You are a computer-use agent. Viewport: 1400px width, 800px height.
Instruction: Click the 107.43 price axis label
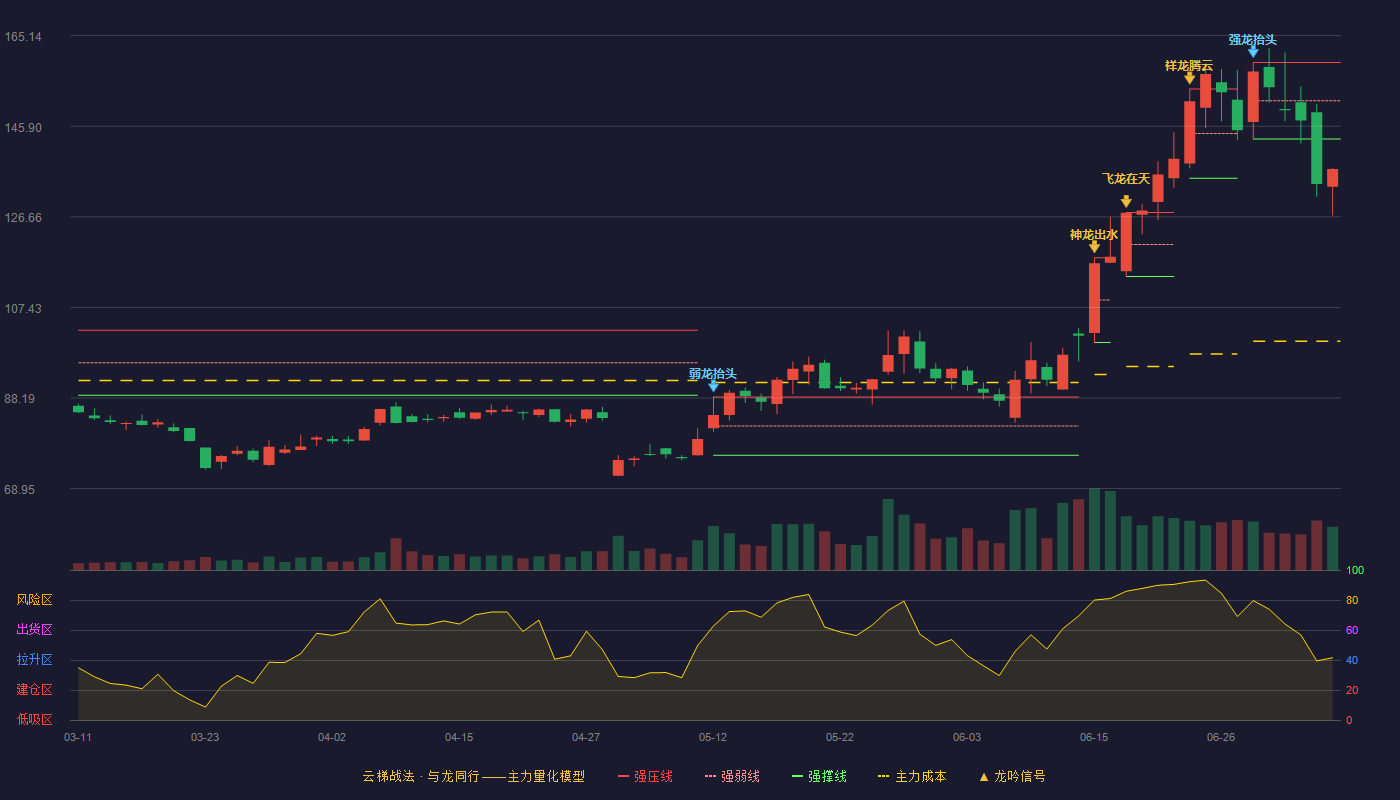(x=23, y=309)
